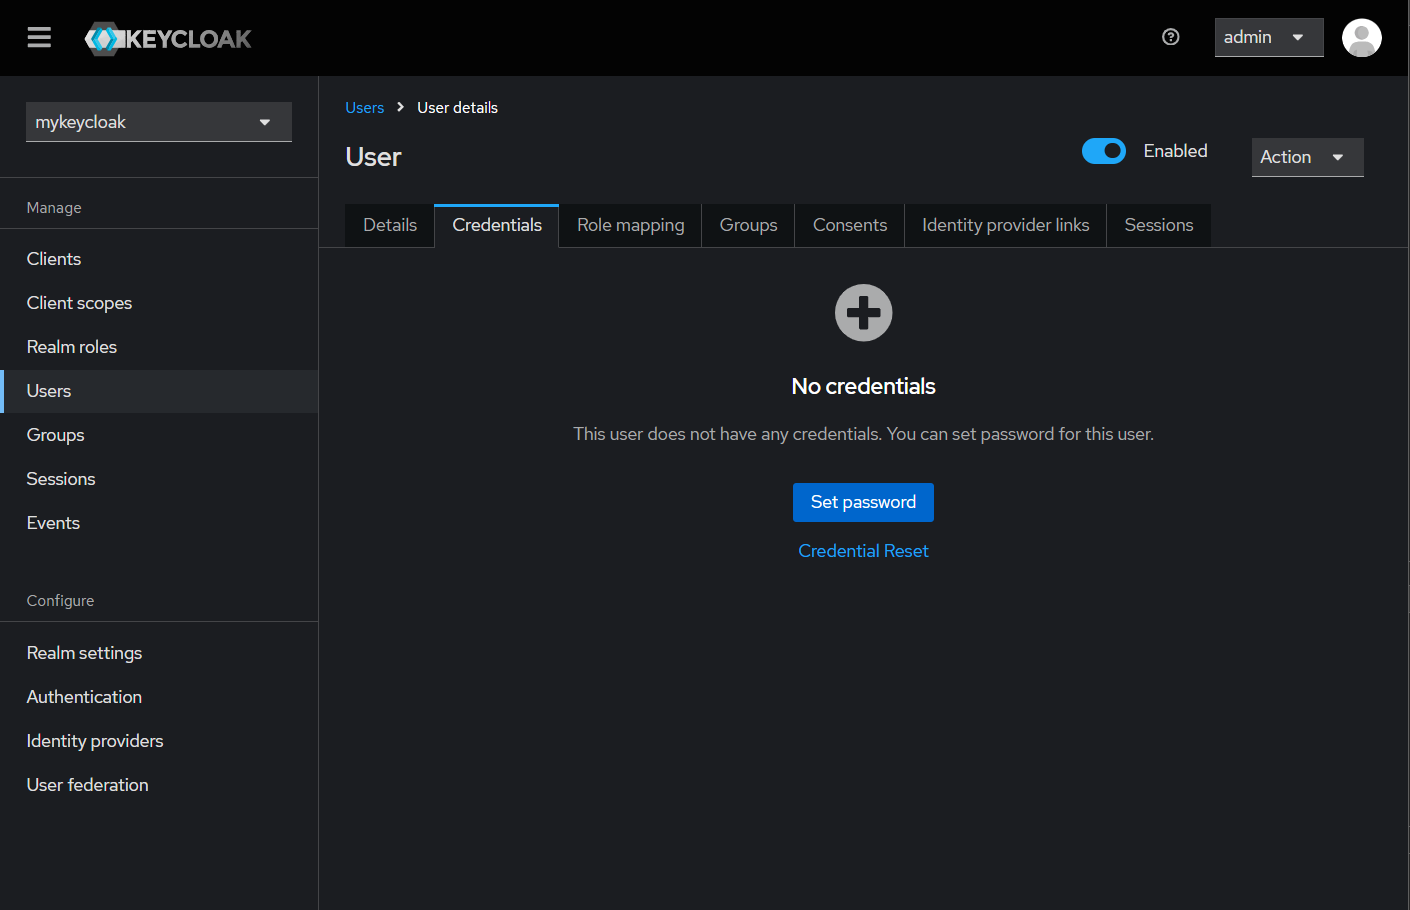Open the Role mapping tab
This screenshot has height=910, width=1410.
pyautogui.click(x=629, y=225)
